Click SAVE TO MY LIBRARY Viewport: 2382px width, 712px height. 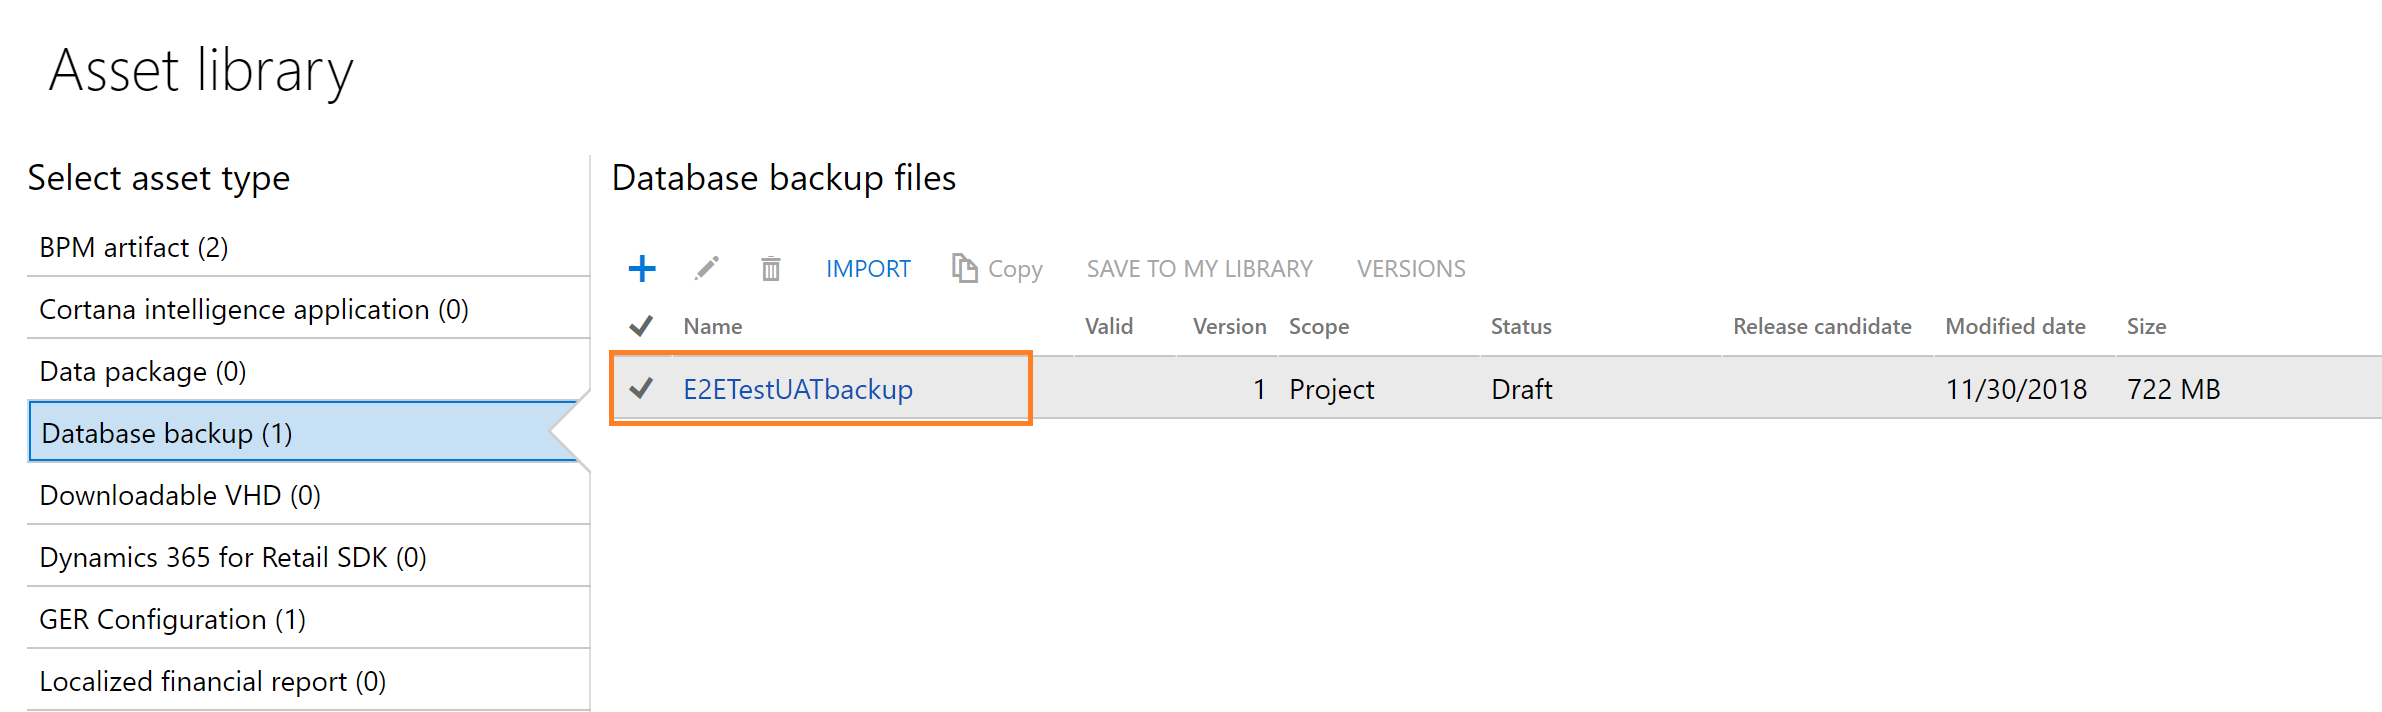pyautogui.click(x=1199, y=268)
